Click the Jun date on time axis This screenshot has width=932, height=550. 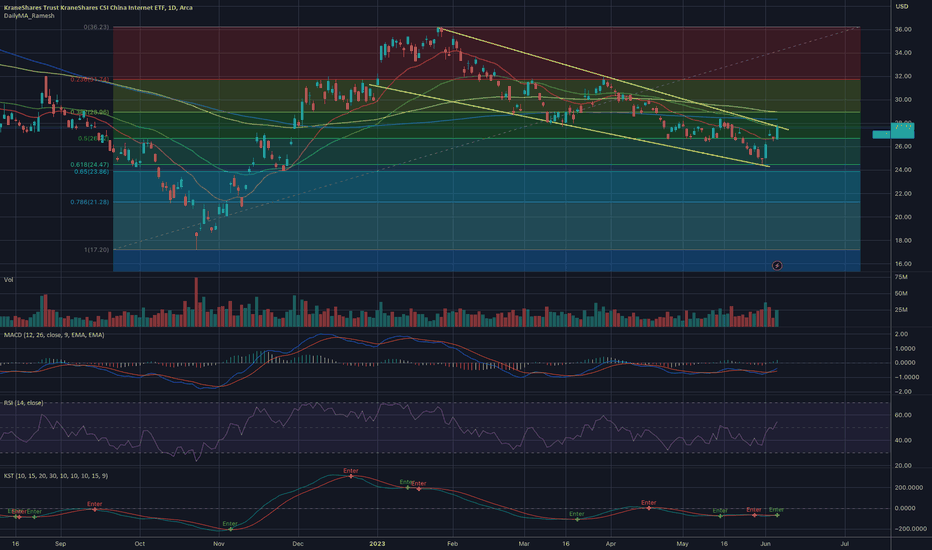coord(766,543)
